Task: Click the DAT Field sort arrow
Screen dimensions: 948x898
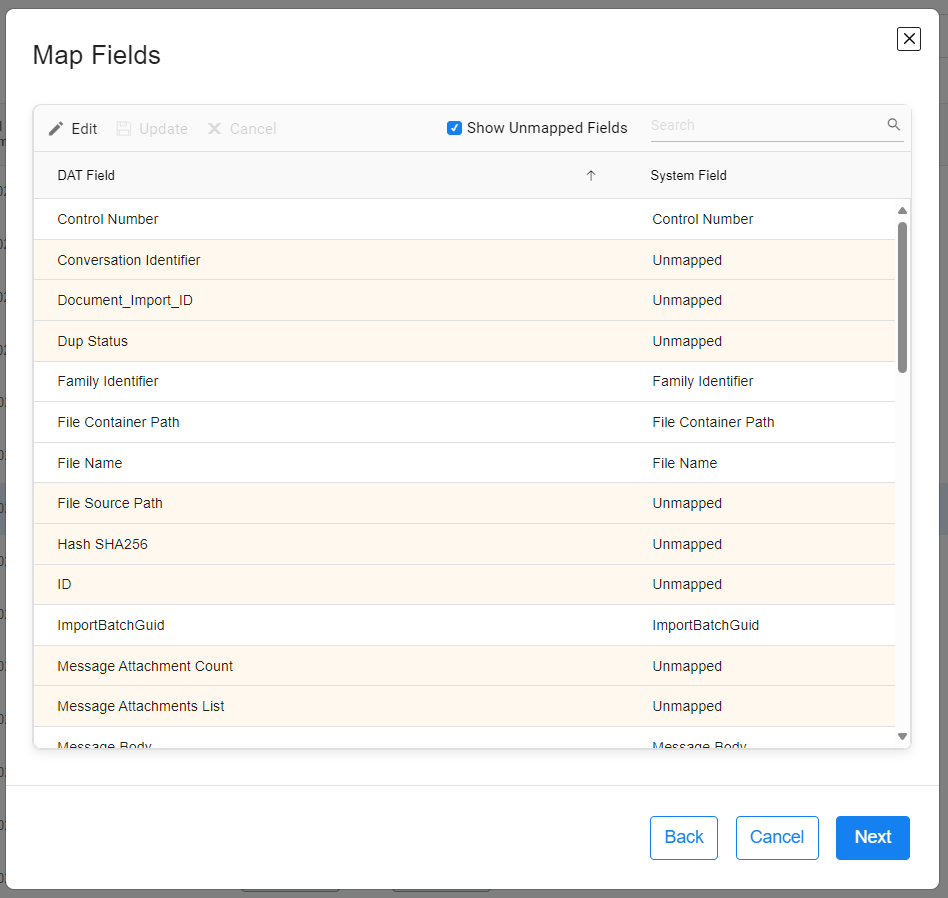Action: click(590, 176)
